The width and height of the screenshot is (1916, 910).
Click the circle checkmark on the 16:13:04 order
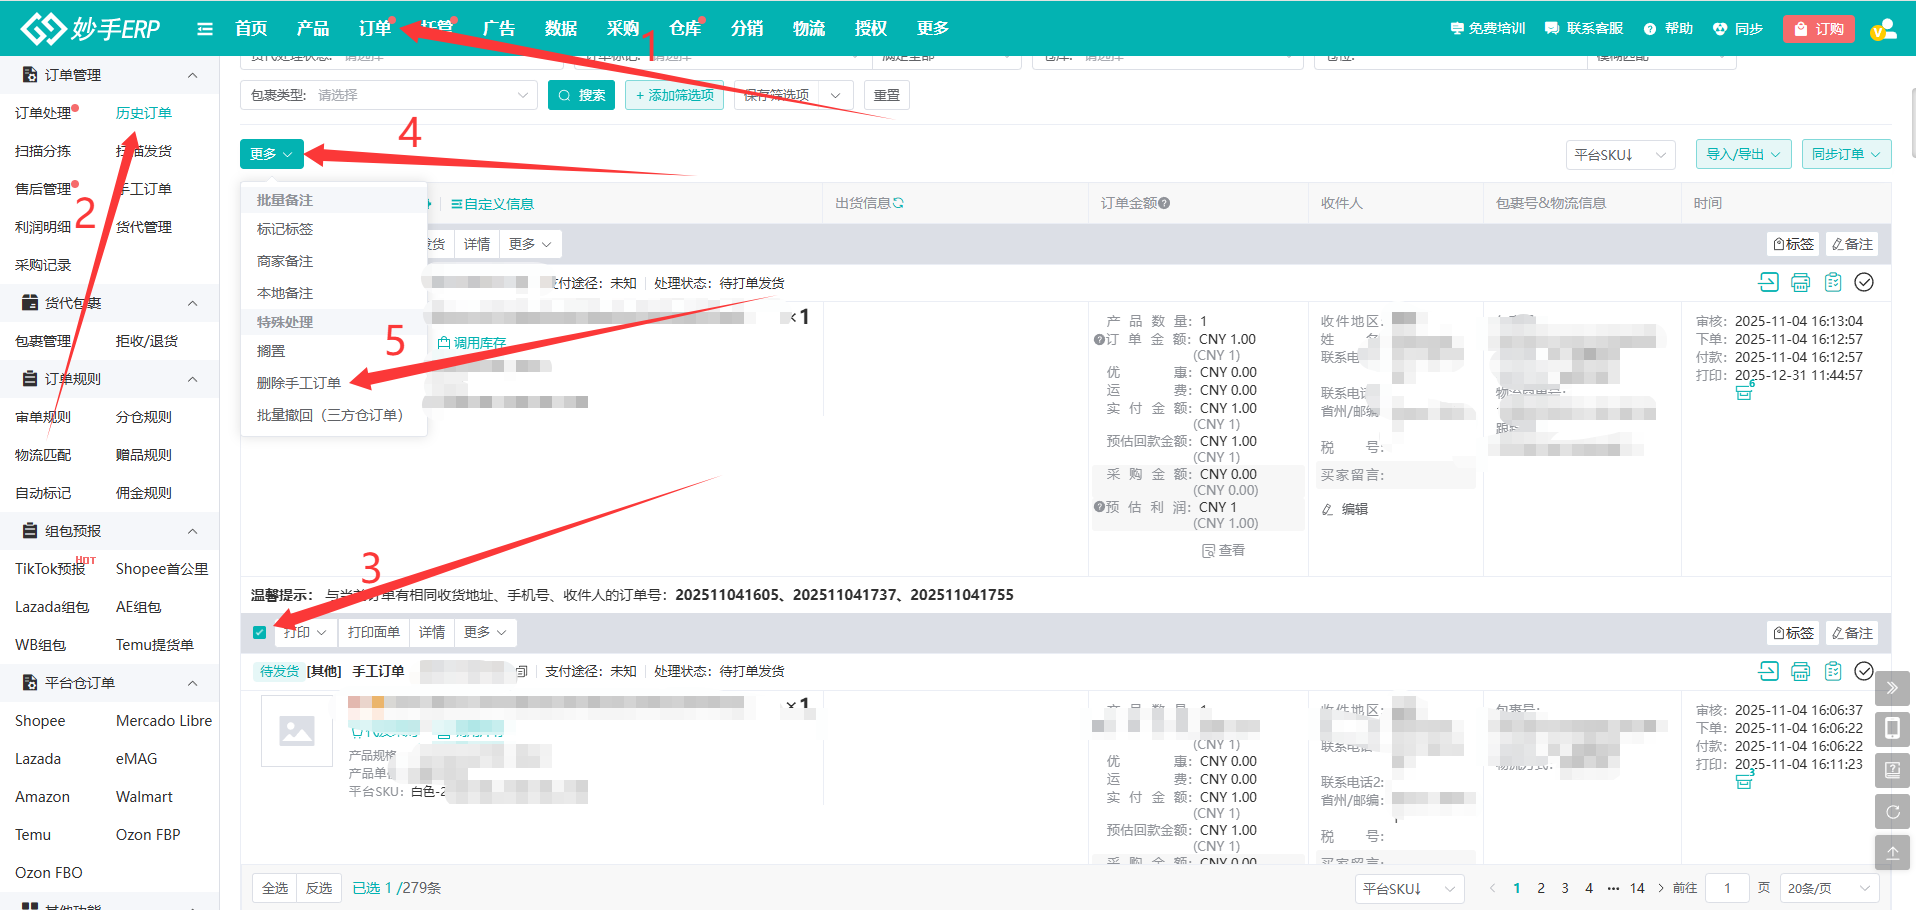[1864, 282]
